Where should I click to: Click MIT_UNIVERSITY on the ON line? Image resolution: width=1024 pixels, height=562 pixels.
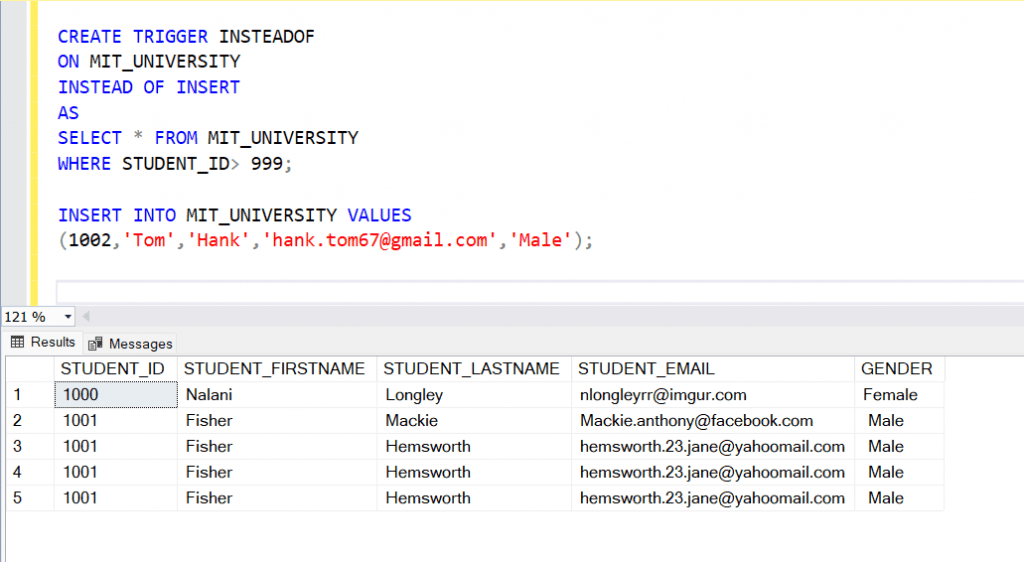[165, 62]
